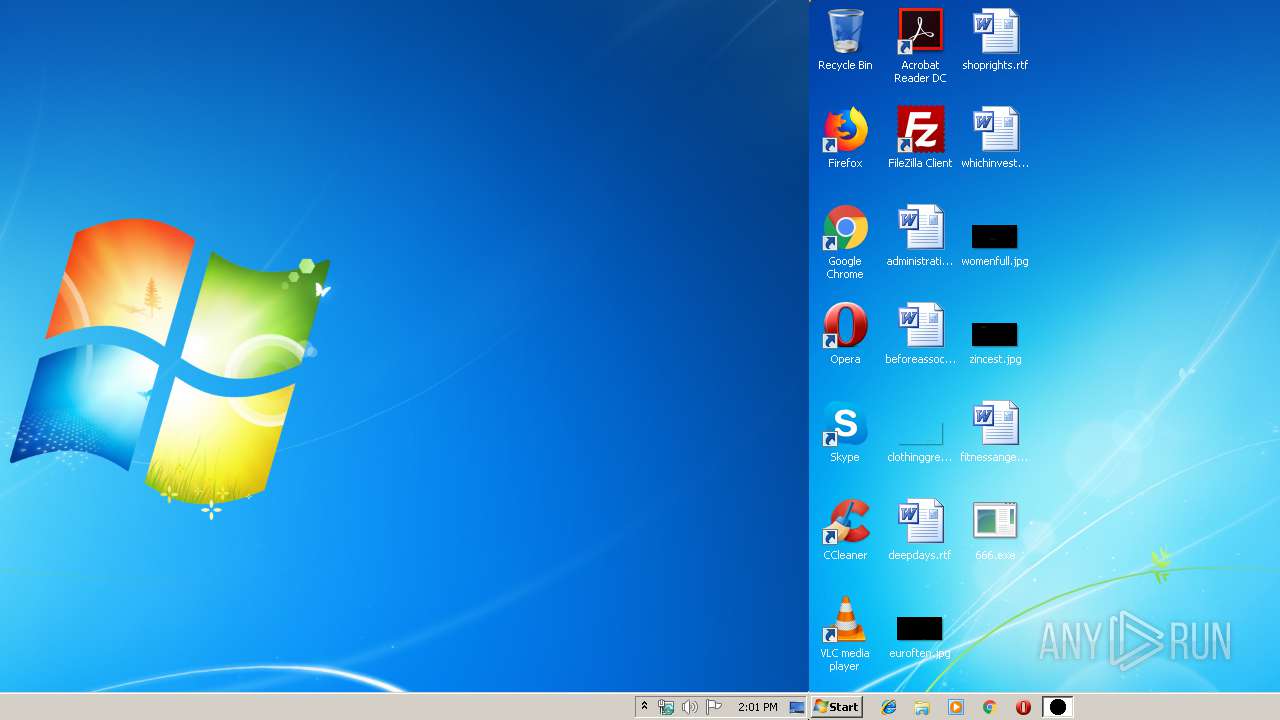Select the beforeassoc… Word document

(x=920, y=334)
